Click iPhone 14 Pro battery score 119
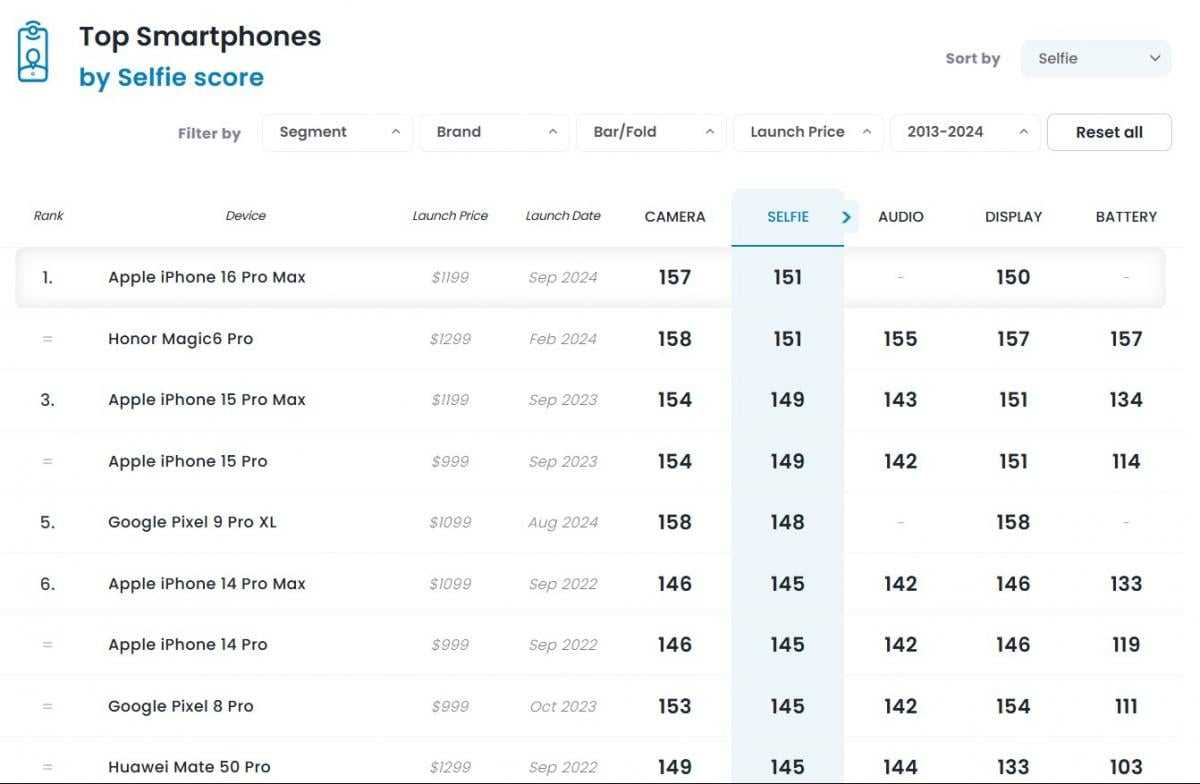The image size is (1200, 784). (1126, 645)
